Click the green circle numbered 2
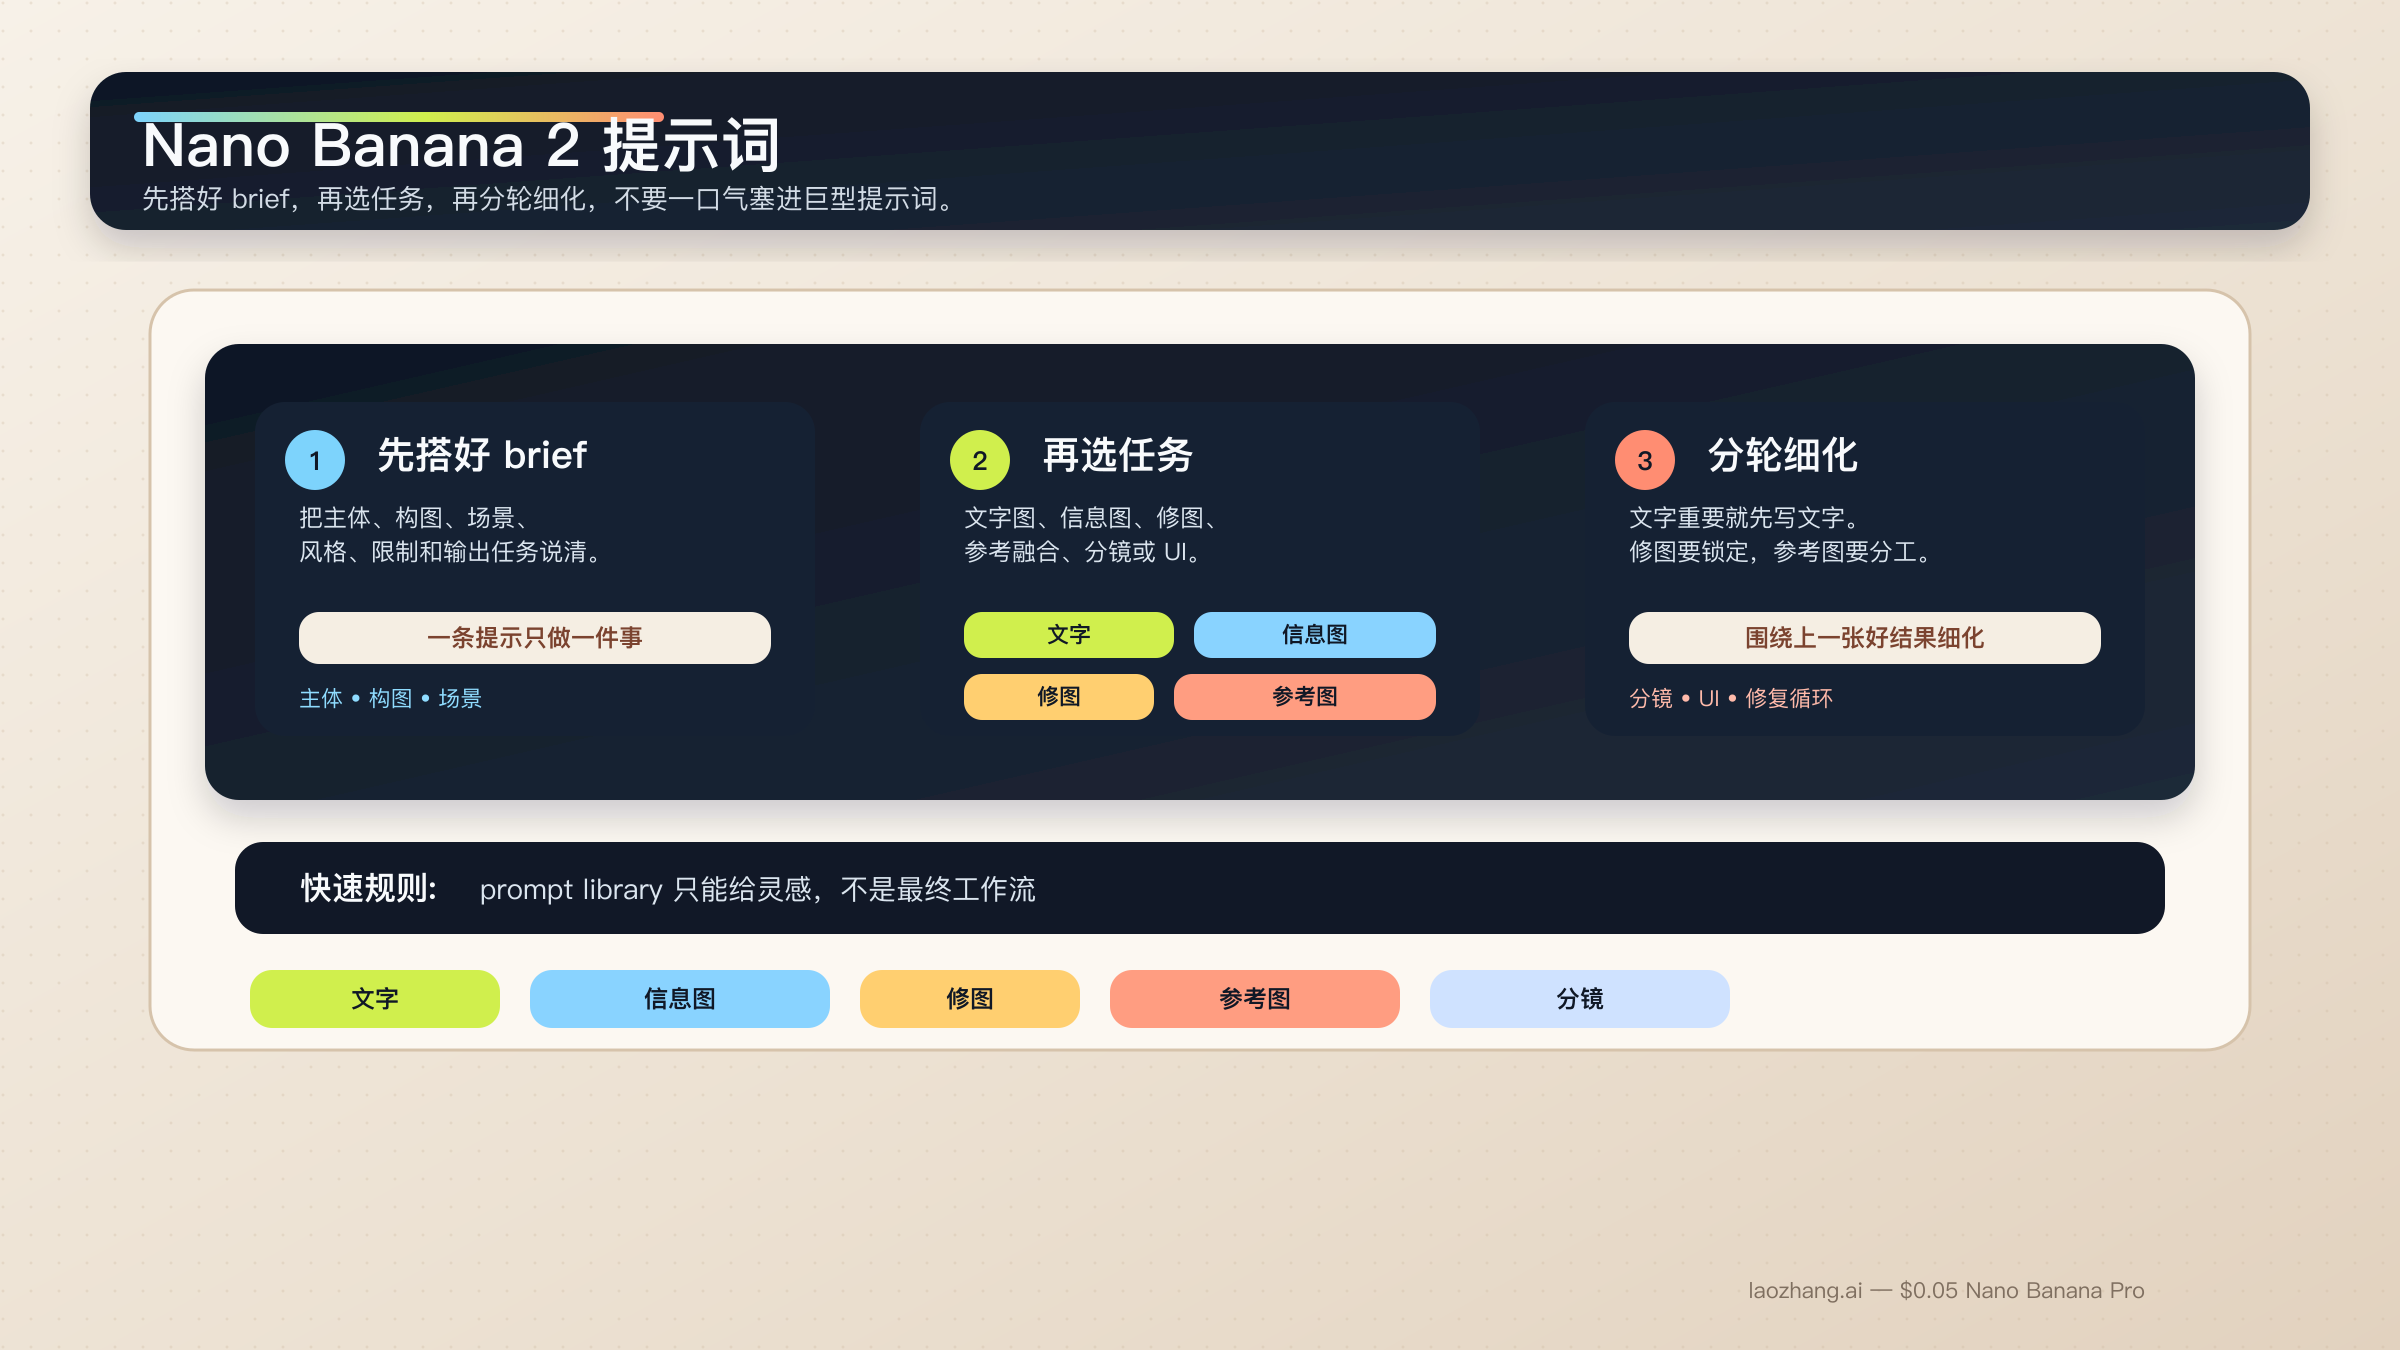The image size is (2400, 1350). click(x=980, y=460)
